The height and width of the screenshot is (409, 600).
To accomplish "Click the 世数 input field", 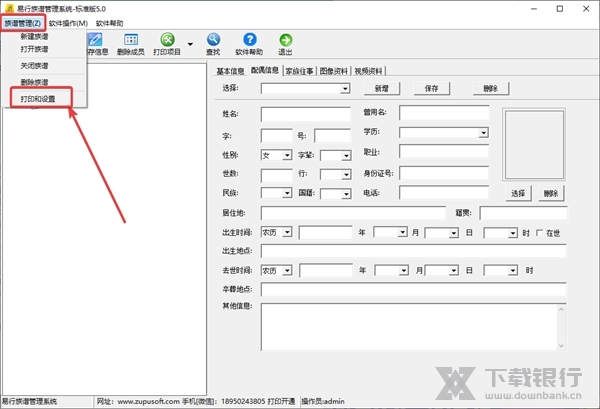I will coord(277,175).
